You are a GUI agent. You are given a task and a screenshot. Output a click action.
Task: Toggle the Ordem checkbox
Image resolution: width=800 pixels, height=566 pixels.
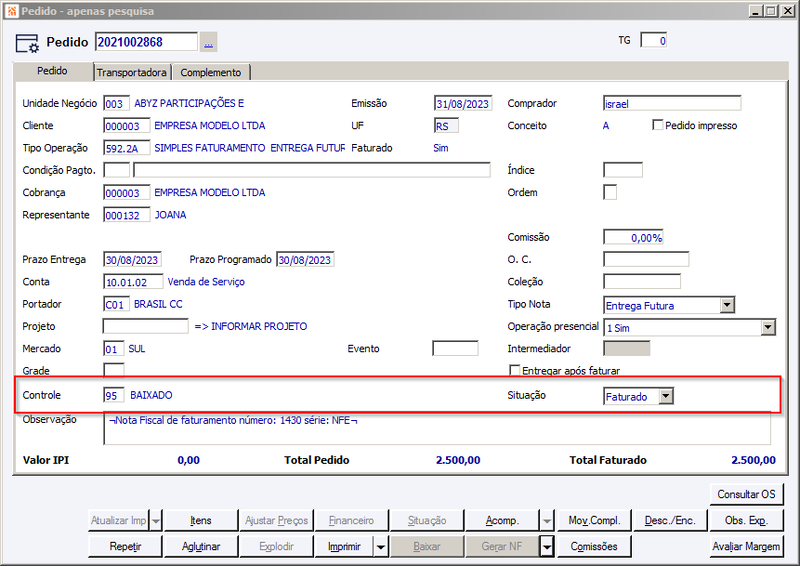610,192
